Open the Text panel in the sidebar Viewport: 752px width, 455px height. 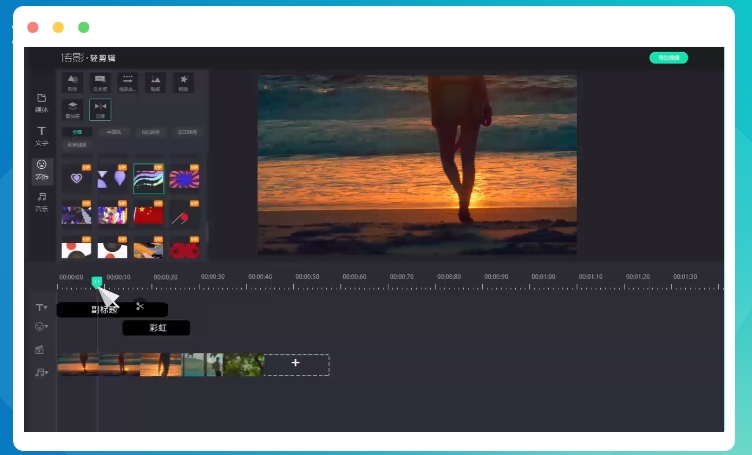(x=41, y=134)
